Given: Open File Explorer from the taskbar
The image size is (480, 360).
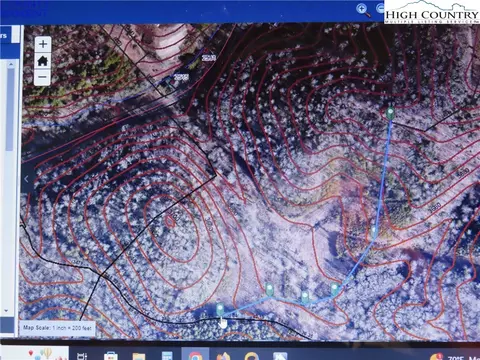Looking at the screenshot, I should pyautogui.click(x=138, y=356).
